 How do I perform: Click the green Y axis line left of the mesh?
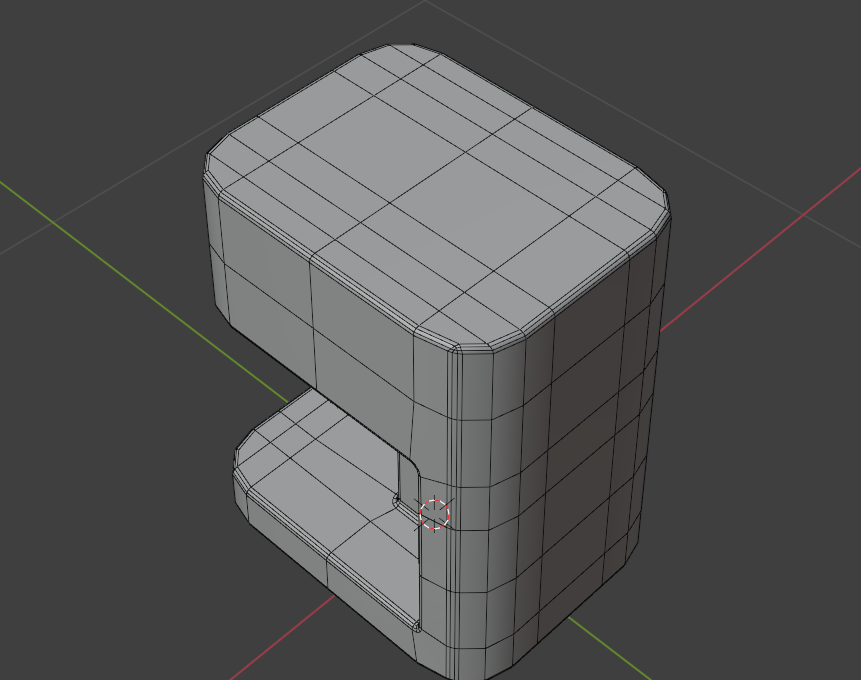[144, 292]
